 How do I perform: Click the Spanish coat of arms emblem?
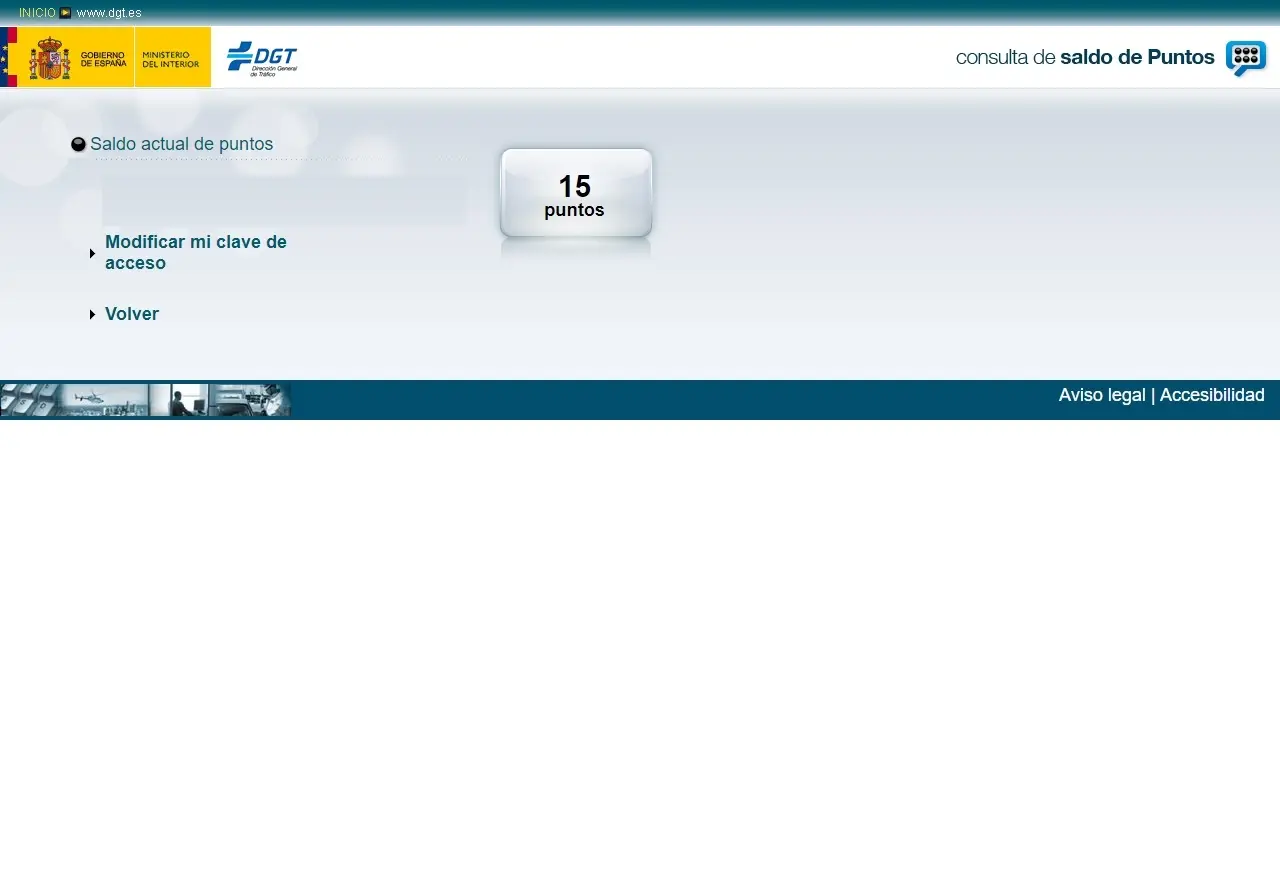49,58
